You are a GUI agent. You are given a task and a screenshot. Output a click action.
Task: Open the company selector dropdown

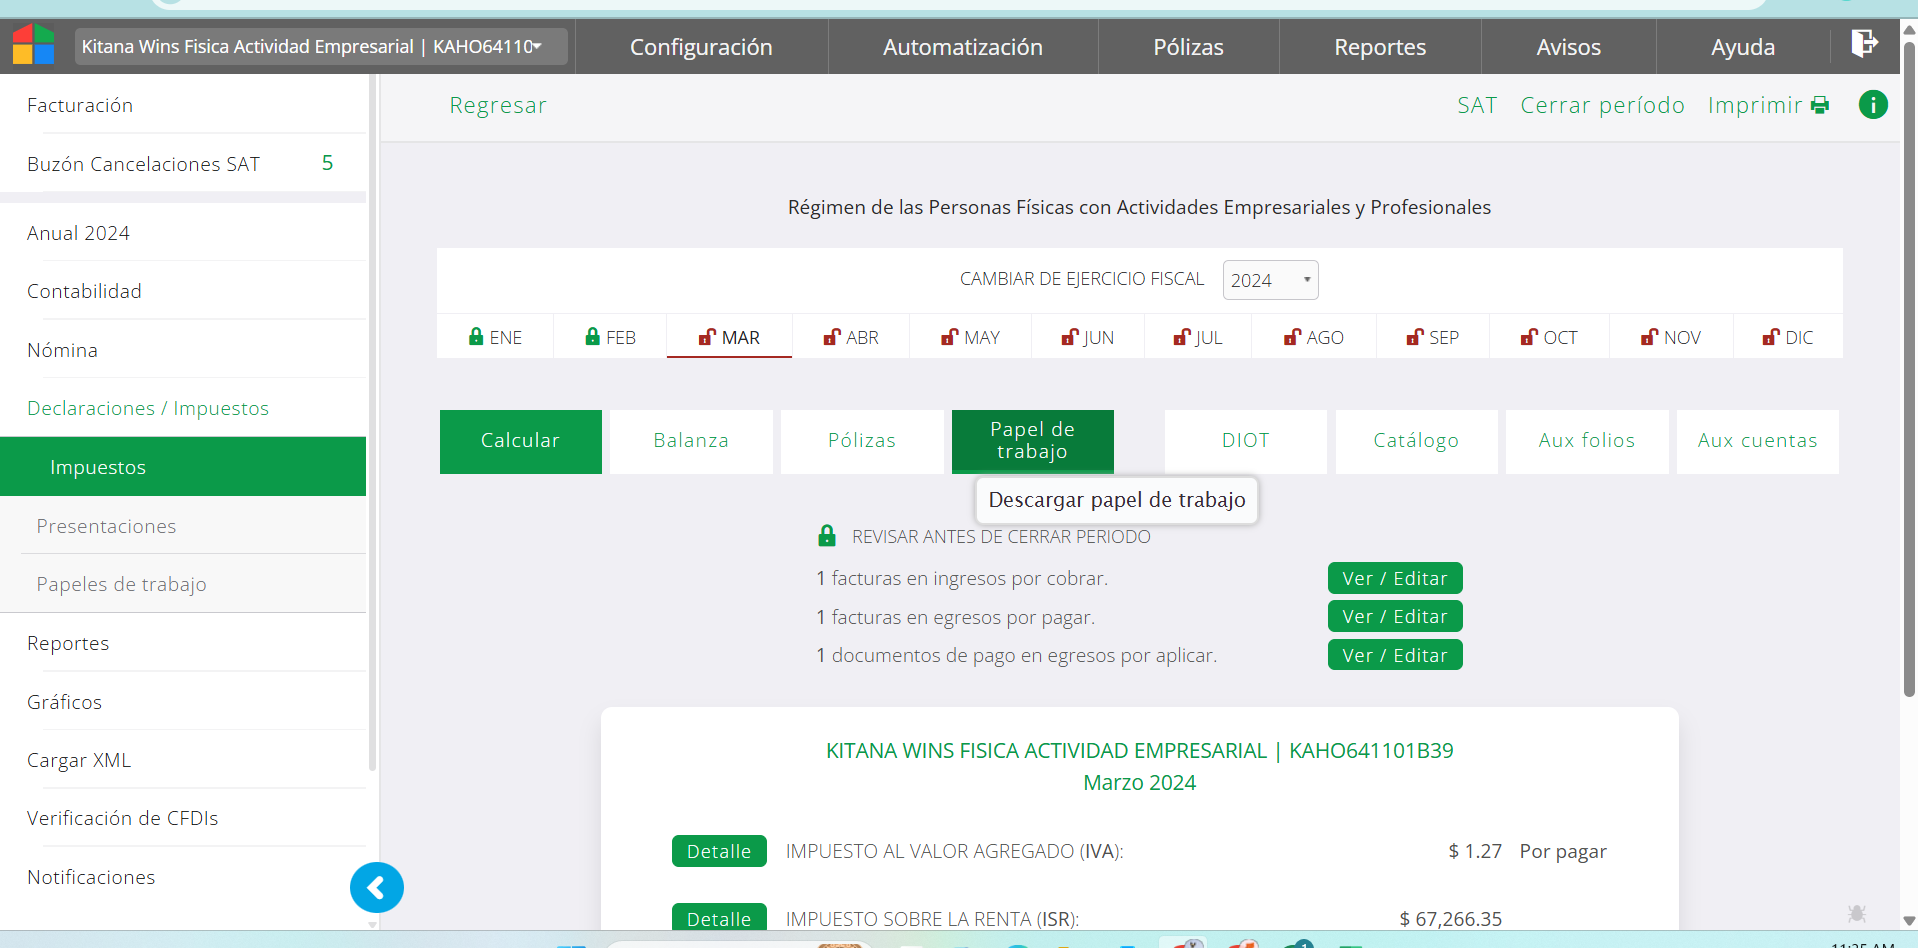[320, 46]
